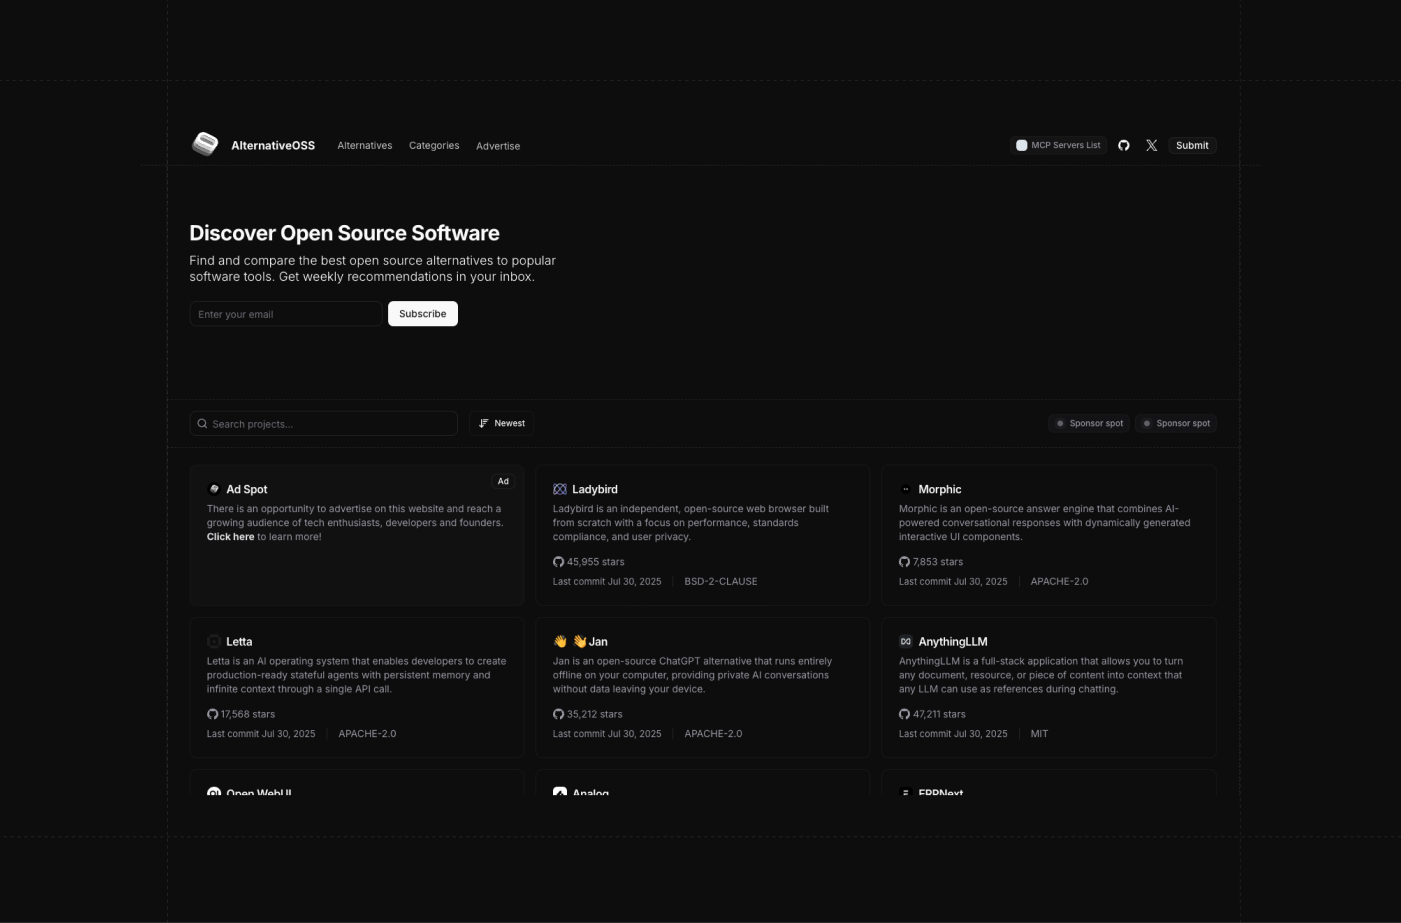Open the Letta project title
The width and height of the screenshot is (1401, 923).
click(x=239, y=641)
